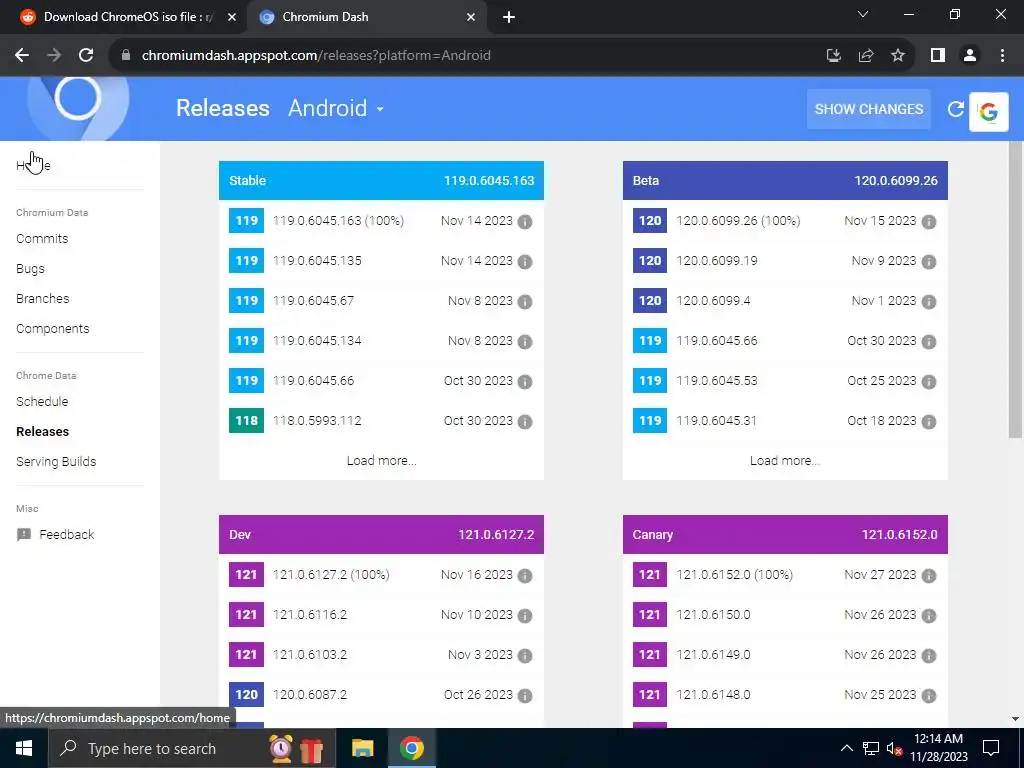Open info icon for 121.0.6148.0 canary

pyautogui.click(x=929, y=696)
